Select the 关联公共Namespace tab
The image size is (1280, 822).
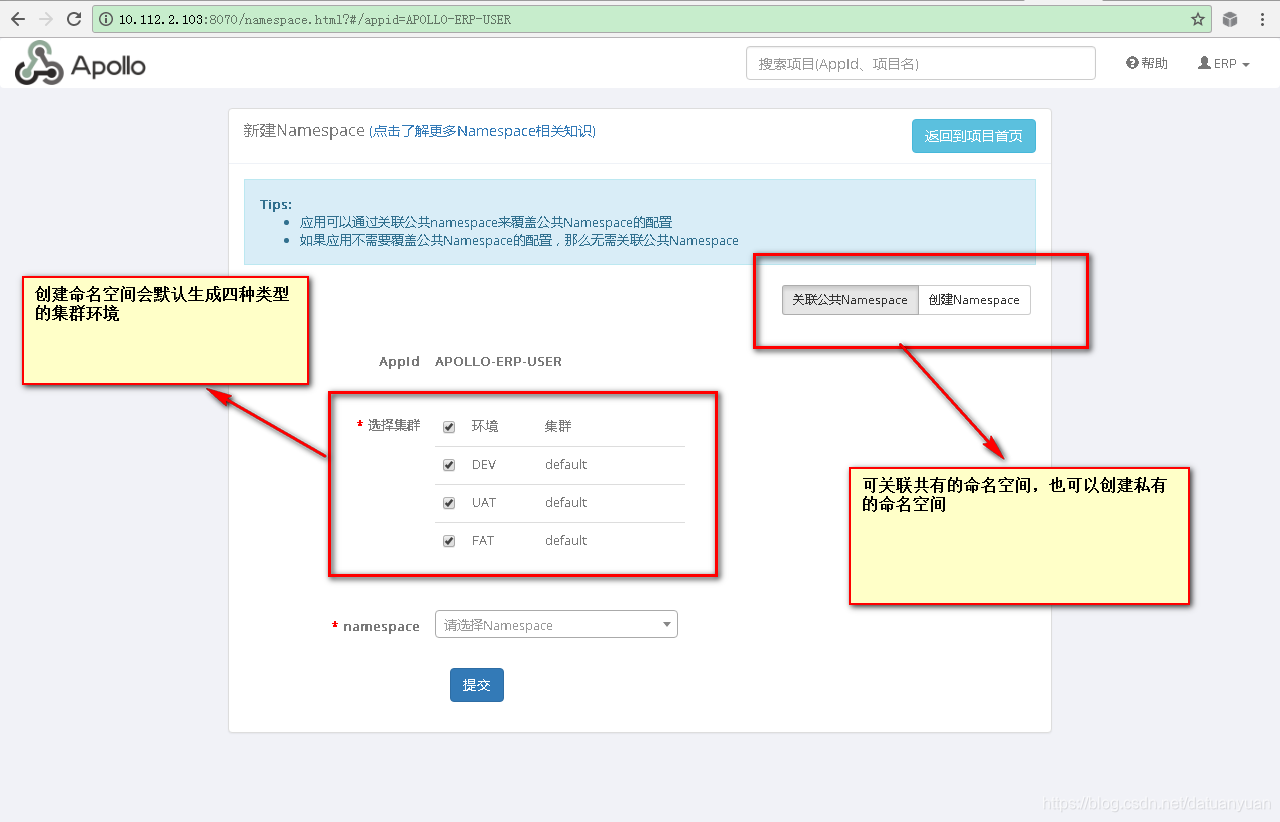point(850,300)
